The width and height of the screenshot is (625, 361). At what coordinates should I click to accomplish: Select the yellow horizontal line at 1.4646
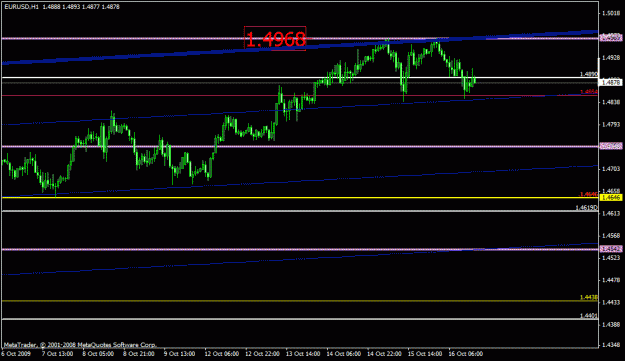[300, 198]
